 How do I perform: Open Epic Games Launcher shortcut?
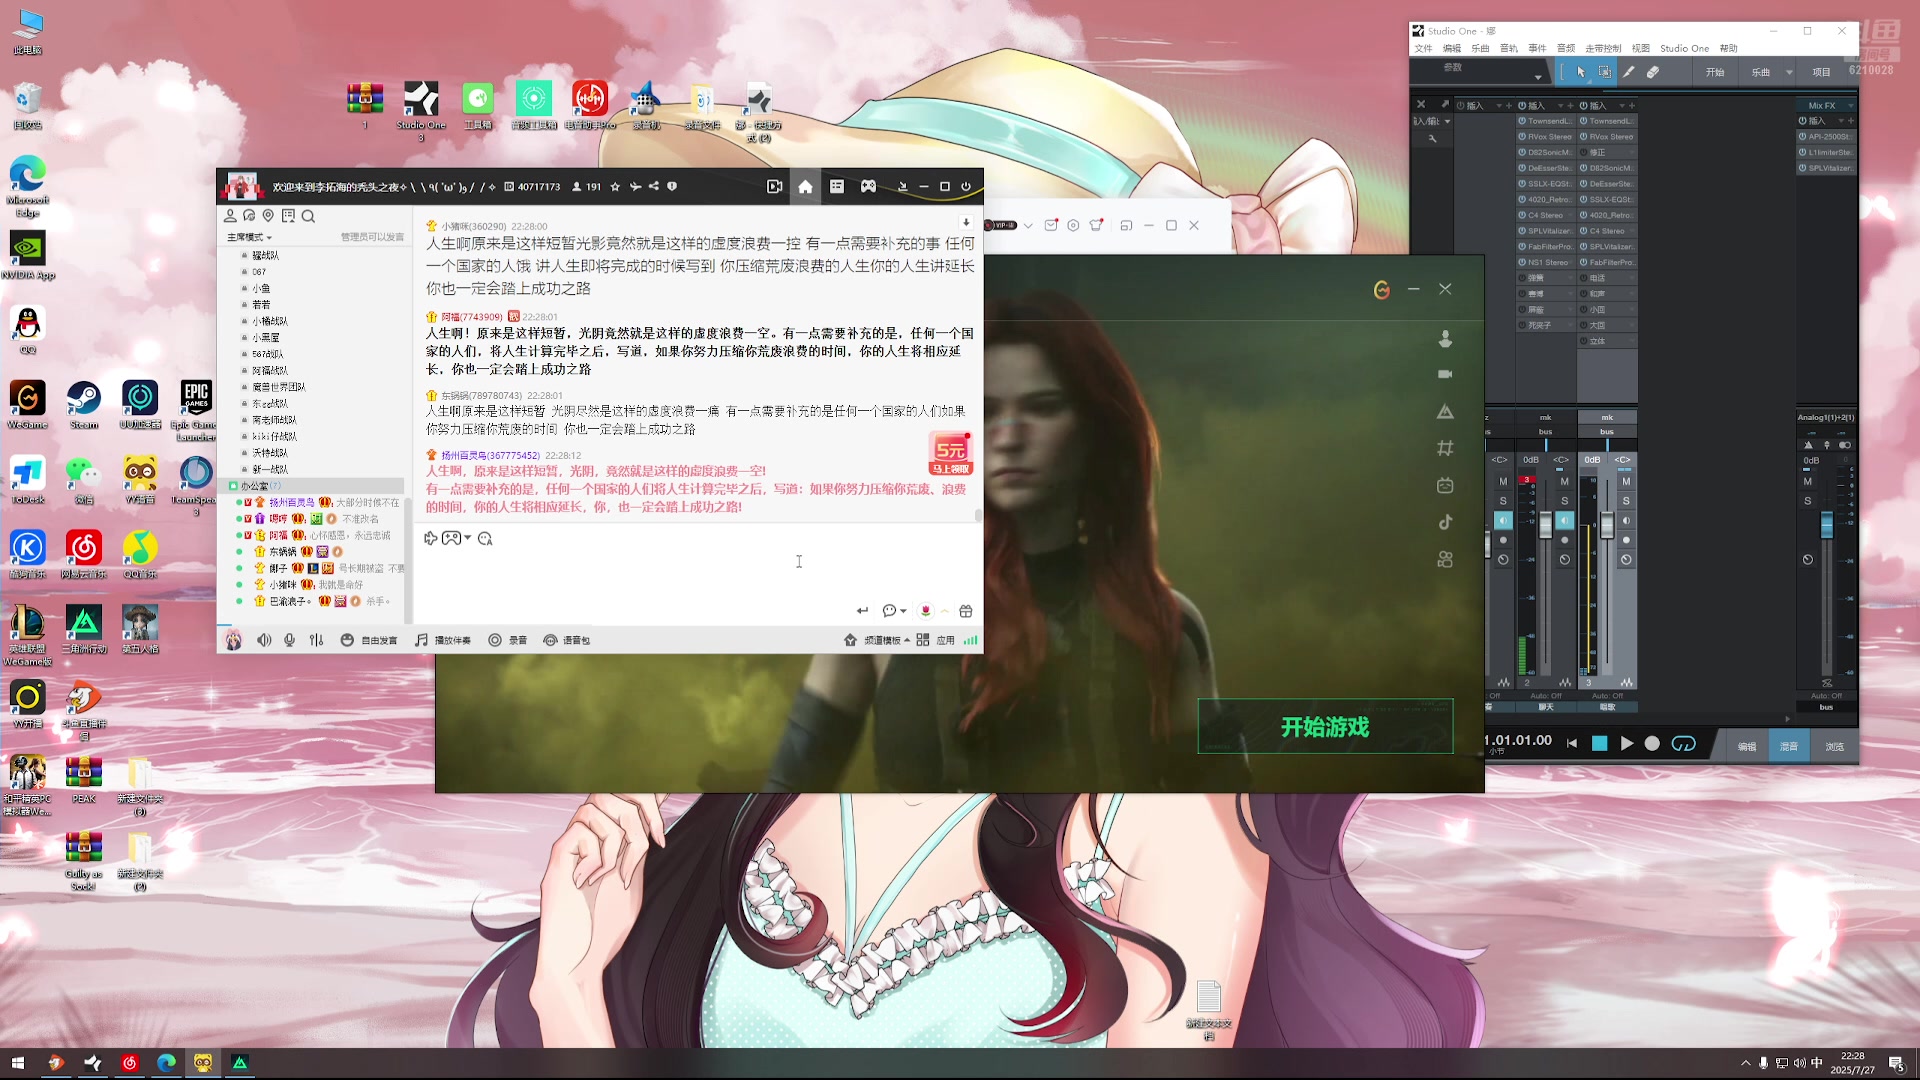coord(196,410)
